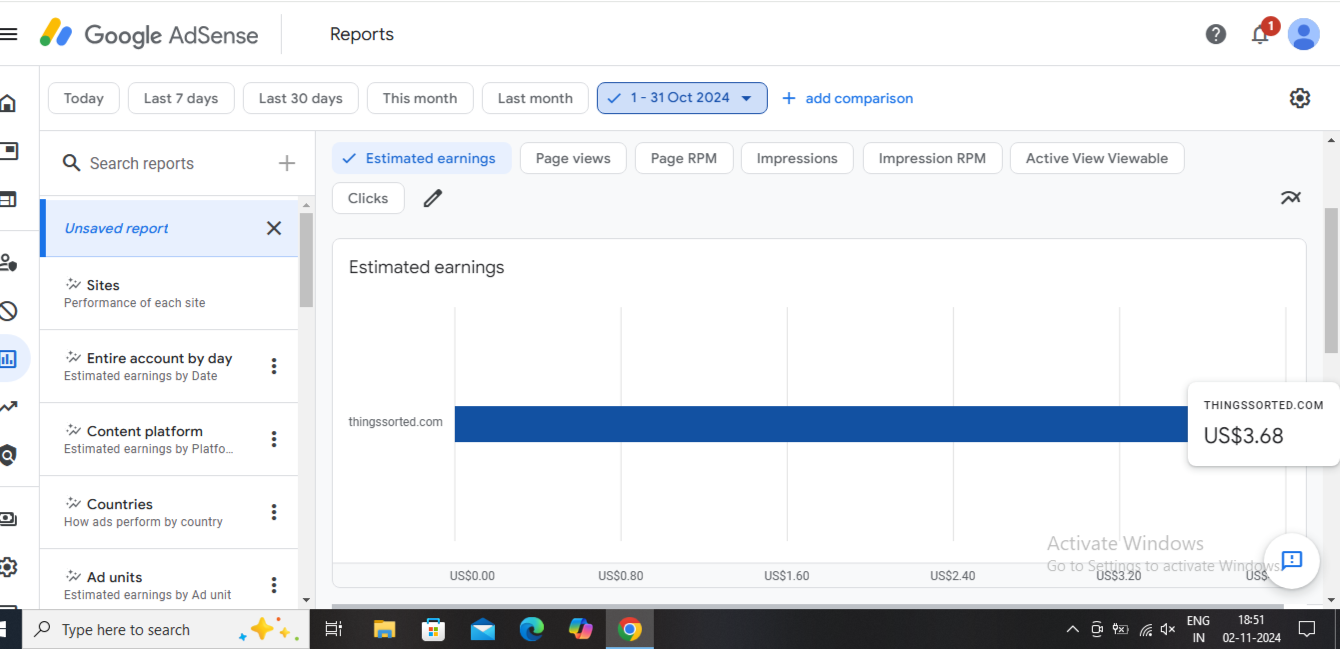Image resolution: width=1340 pixels, height=649 pixels.
Task: Select the Last month range
Action: [535, 98]
